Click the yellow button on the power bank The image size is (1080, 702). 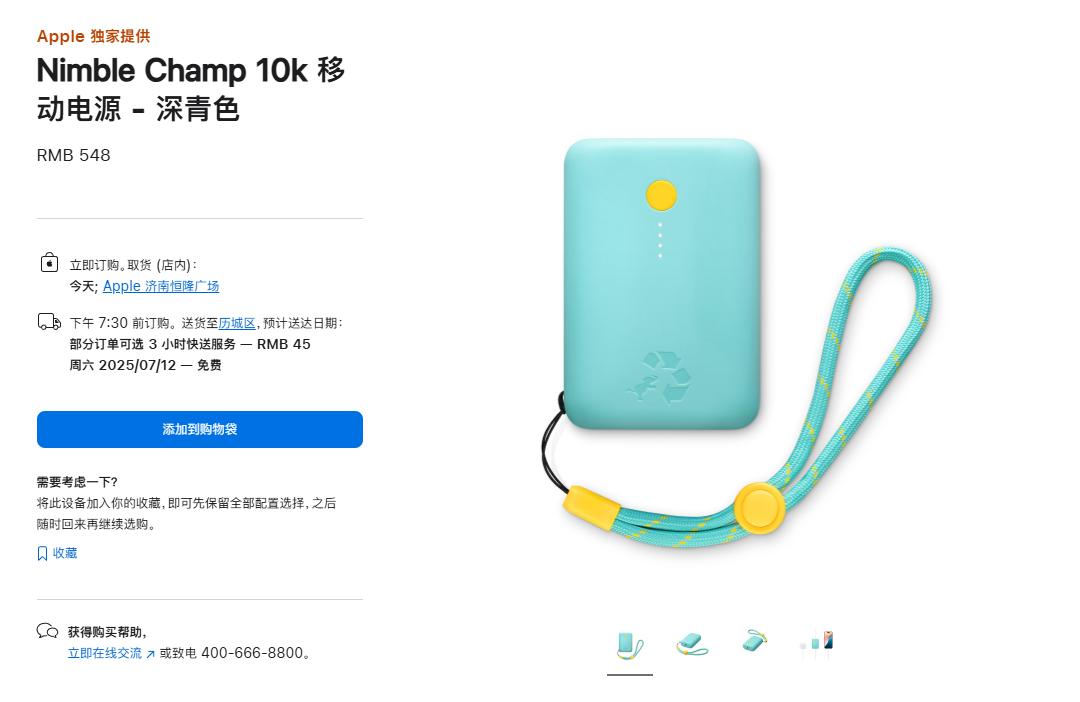pyautogui.click(x=661, y=195)
